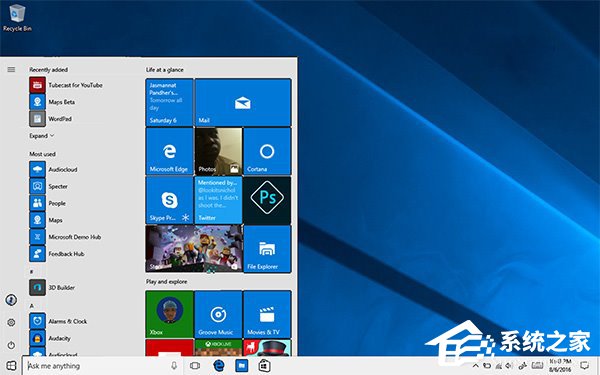
Task: Click the hamburger menu in Start
Action: (x=11, y=69)
